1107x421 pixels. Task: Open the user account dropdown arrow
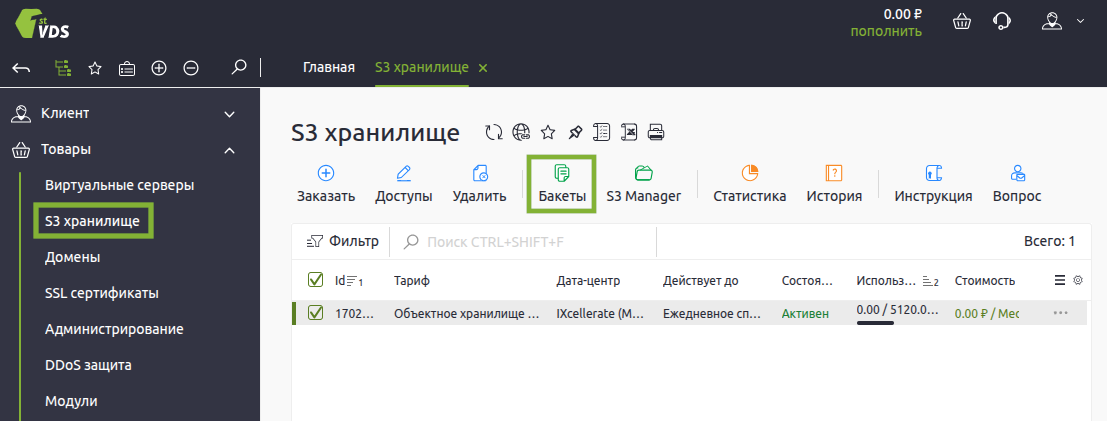click(x=1080, y=21)
